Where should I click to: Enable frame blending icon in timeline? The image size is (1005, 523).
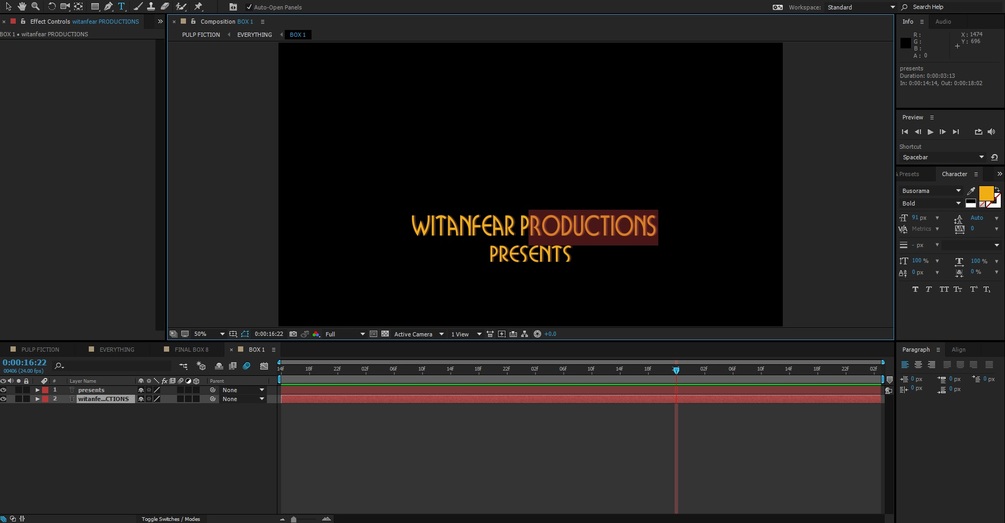[x=233, y=366]
